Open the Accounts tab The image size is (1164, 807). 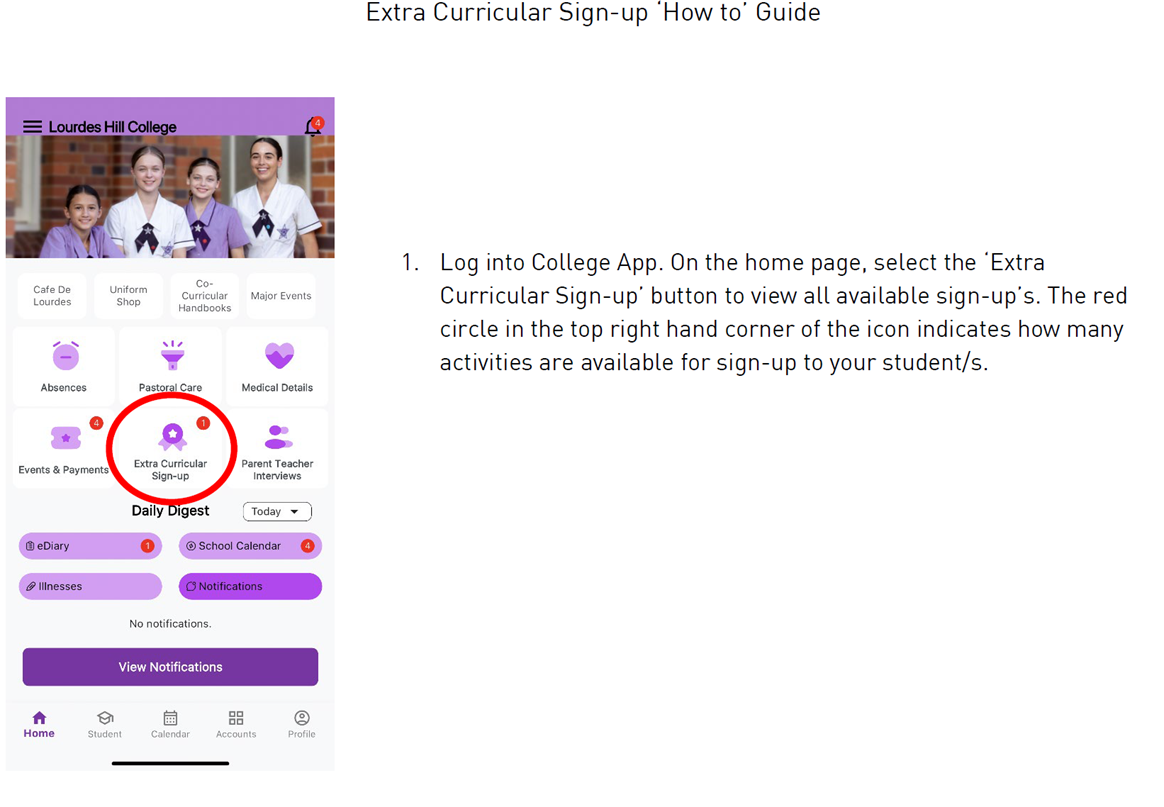pyautogui.click(x=236, y=724)
